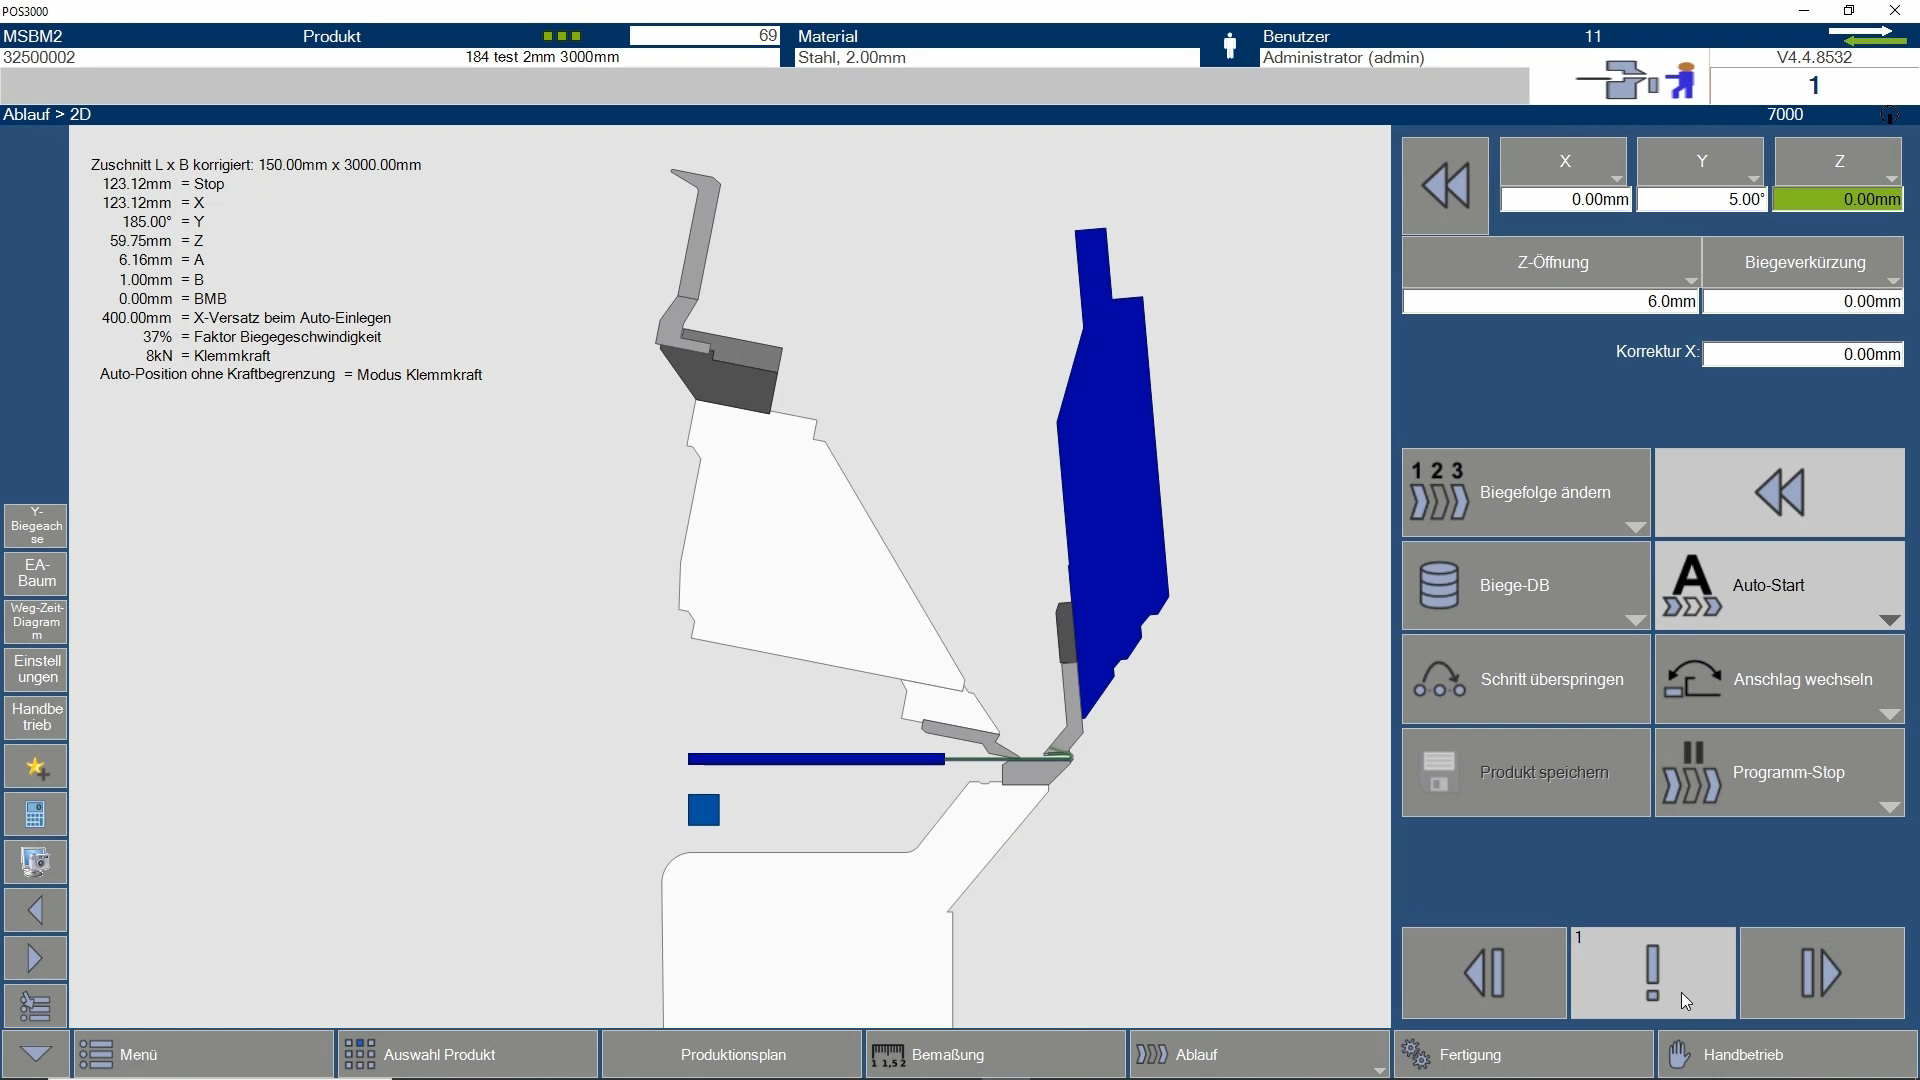This screenshot has height=1080, width=1920.
Task: Click the Korrektur X input field
Action: (1802, 354)
